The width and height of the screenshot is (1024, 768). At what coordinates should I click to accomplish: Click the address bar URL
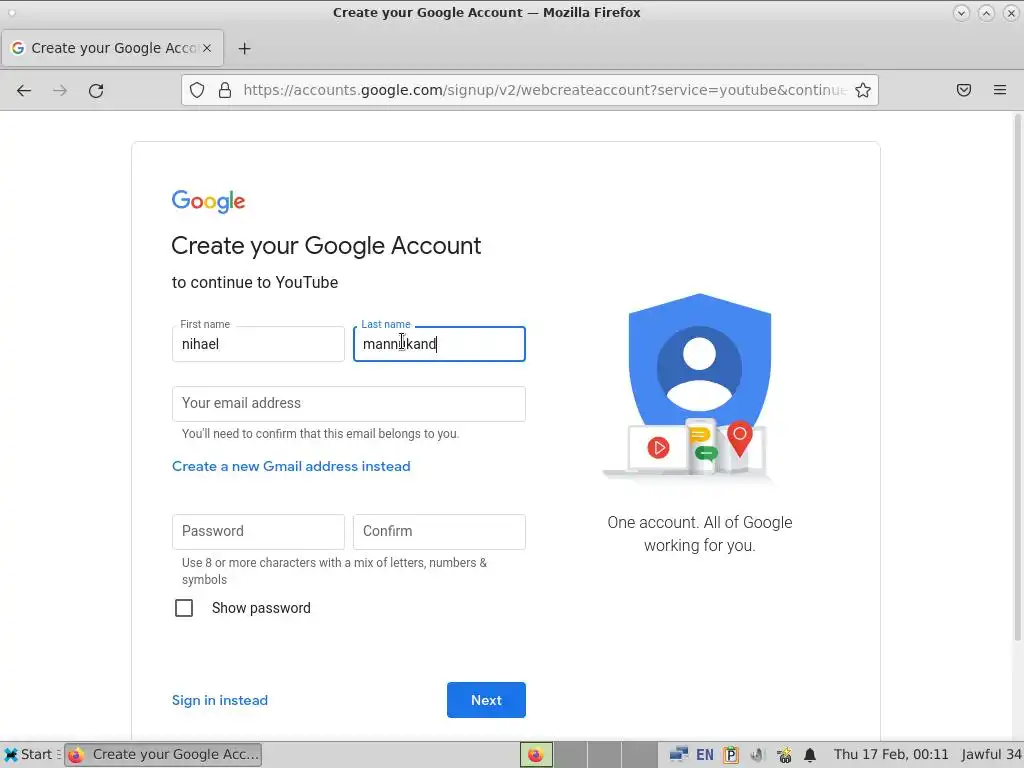545,90
